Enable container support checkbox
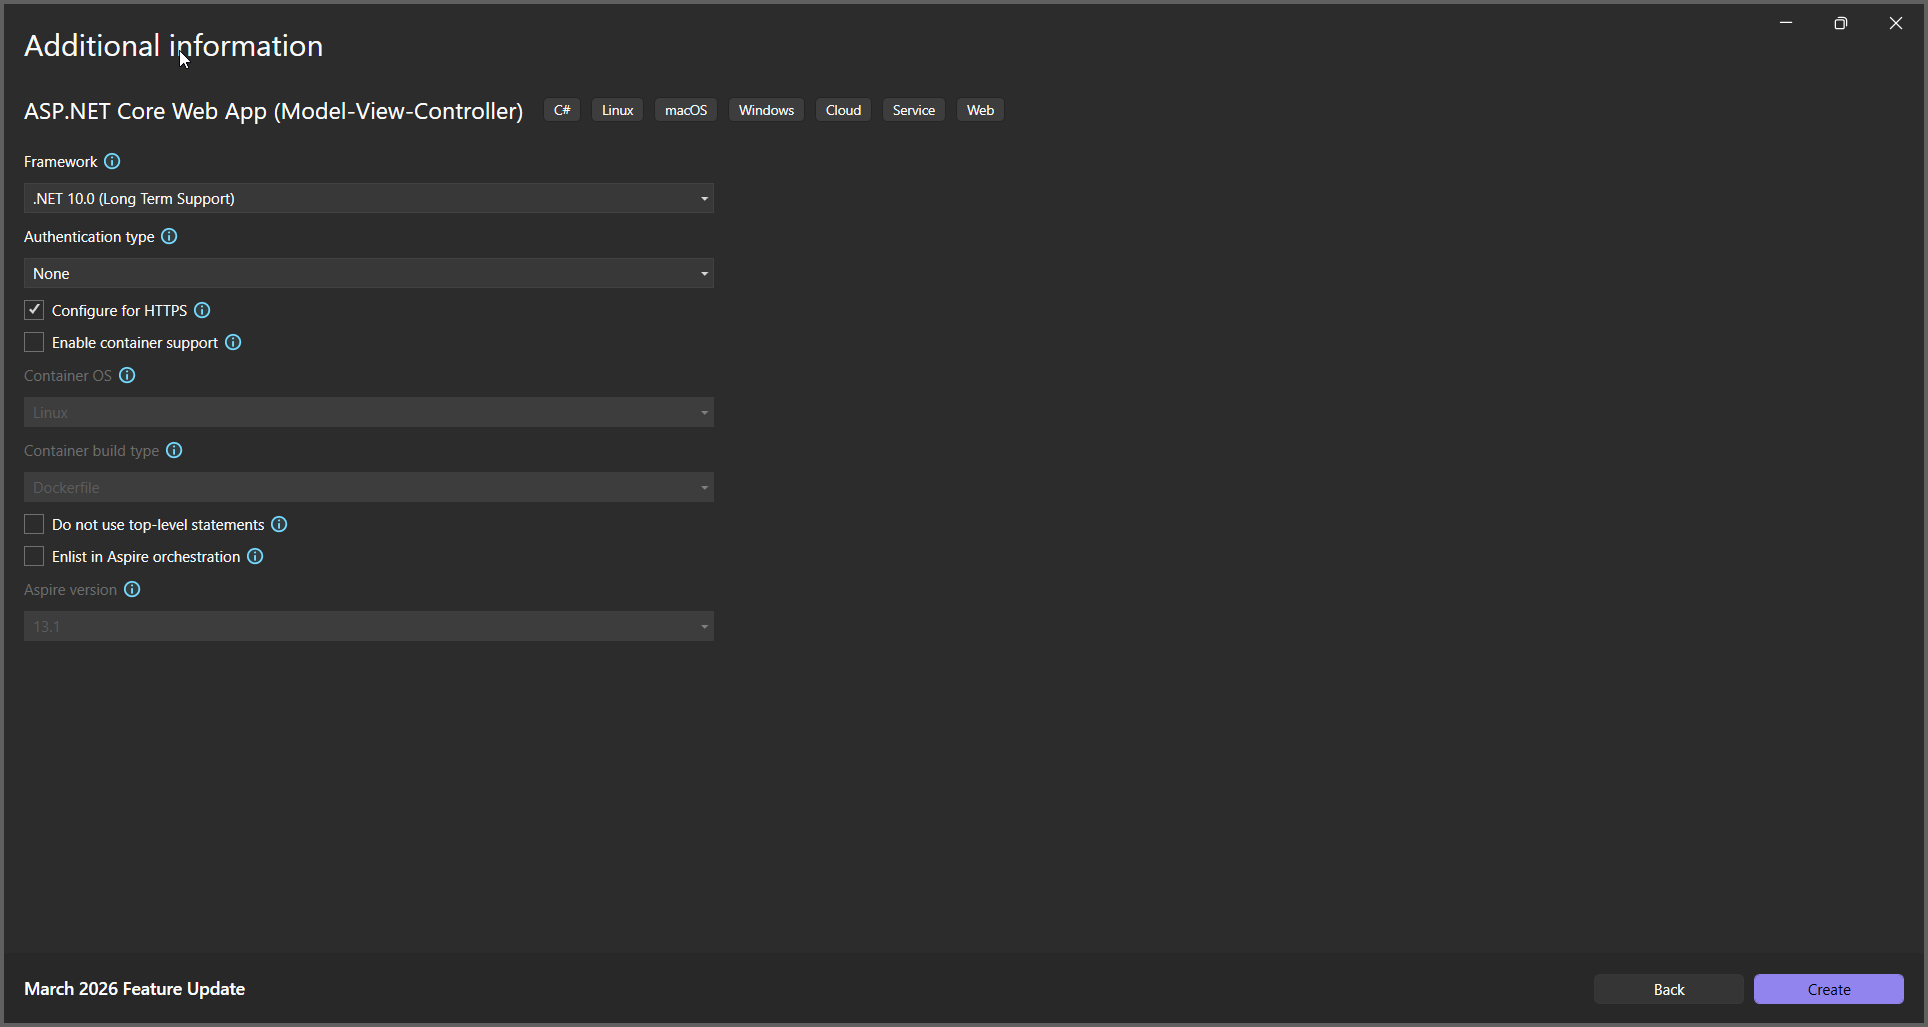This screenshot has width=1928, height=1027. pyautogui.click(x=34, y=342)
